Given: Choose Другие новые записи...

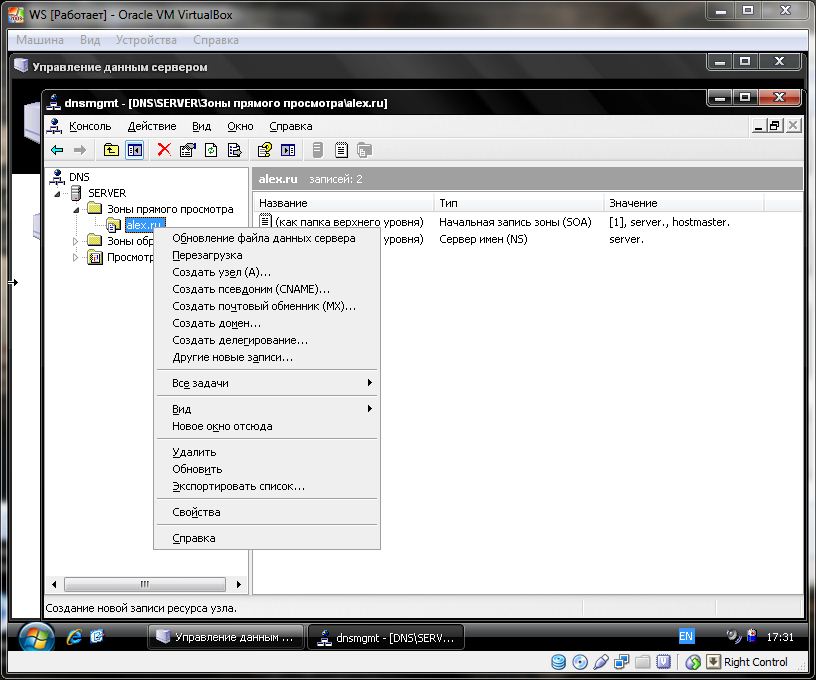Looking at the screenshot, I should 267,357.
